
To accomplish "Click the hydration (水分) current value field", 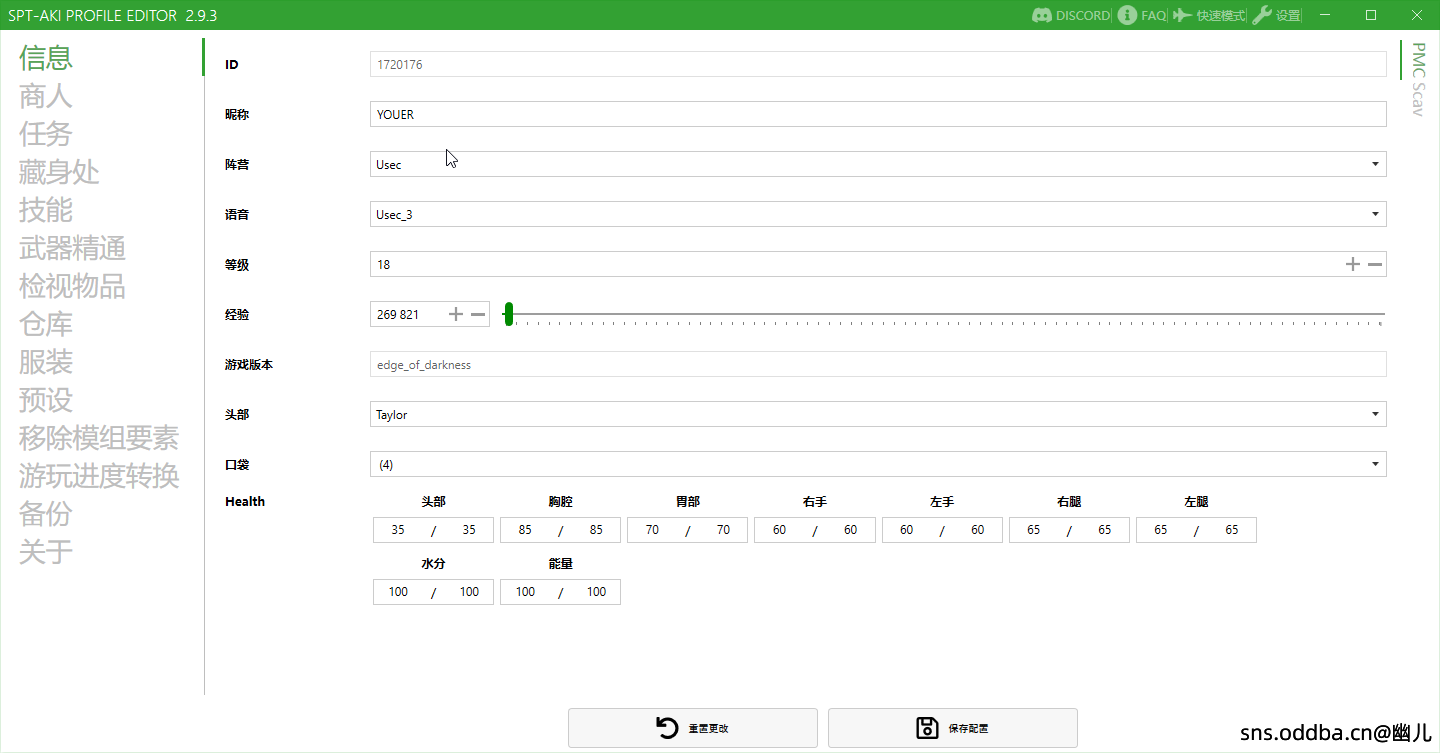I will 398,592.
